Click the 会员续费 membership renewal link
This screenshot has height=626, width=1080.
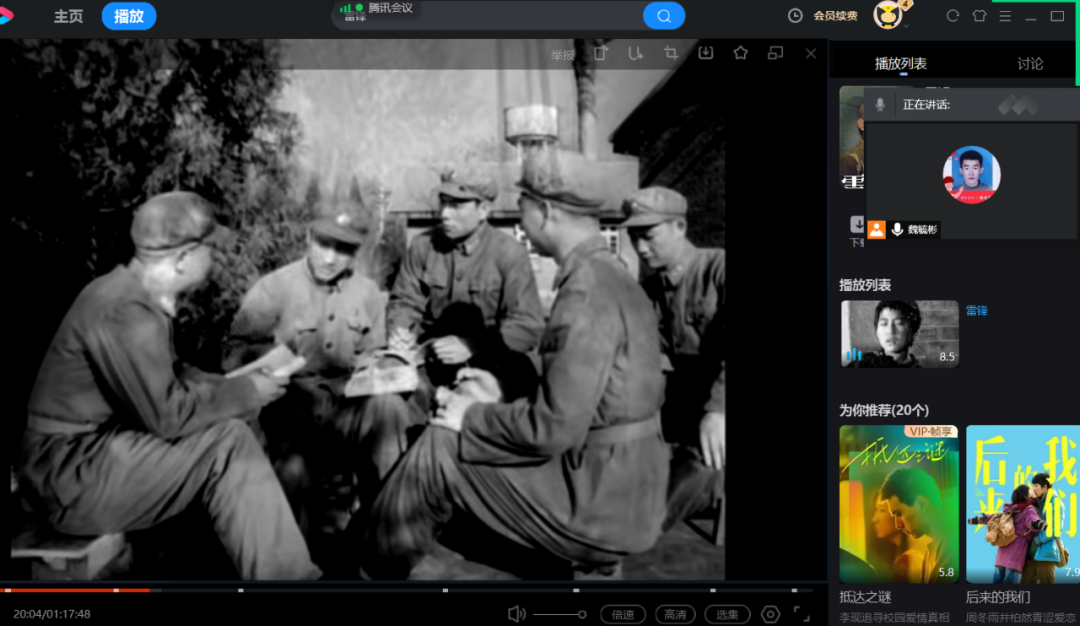(x=835, y=16)
